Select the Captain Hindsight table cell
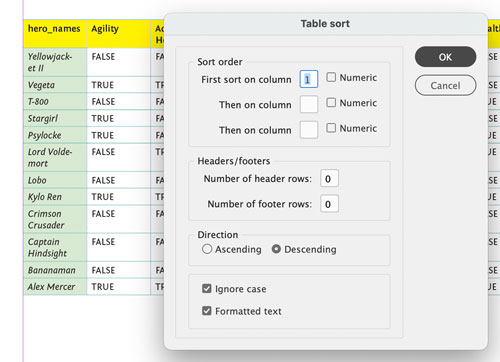 pos(55,248)
